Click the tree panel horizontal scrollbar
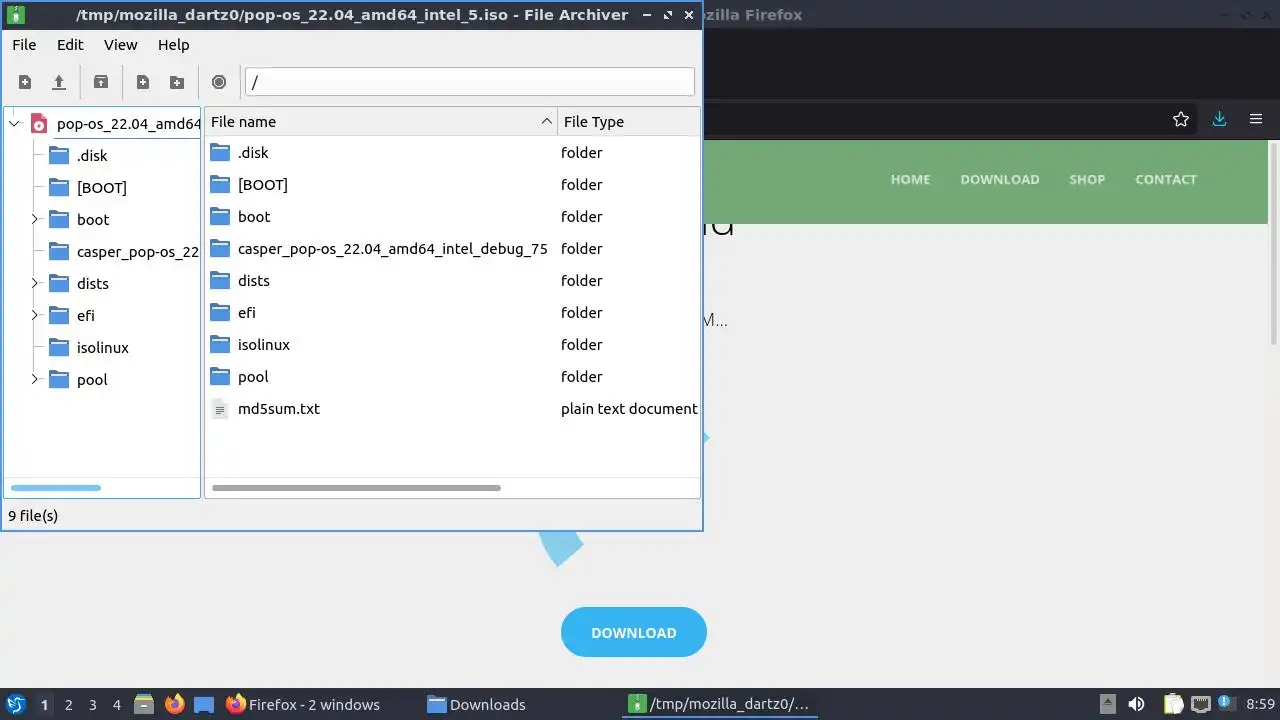The height and width of the screenshot is (720, 1280). click(56, 488)
